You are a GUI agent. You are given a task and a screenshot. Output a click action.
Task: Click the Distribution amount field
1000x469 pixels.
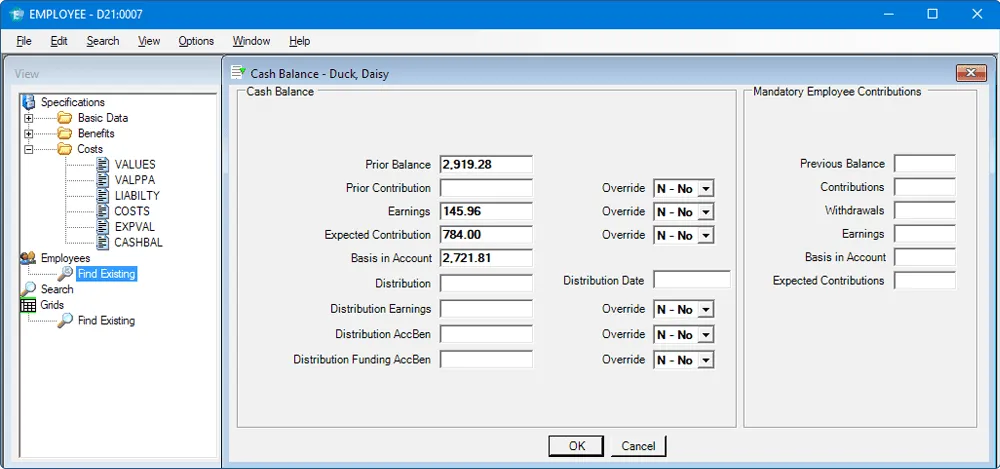(486, 283)
